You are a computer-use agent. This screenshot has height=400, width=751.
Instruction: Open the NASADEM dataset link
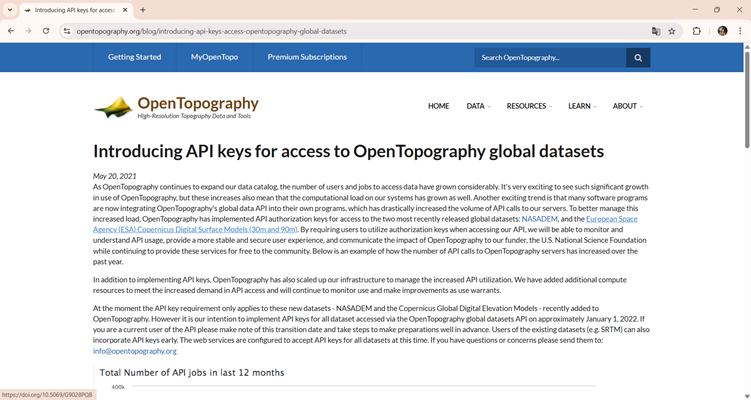click(x=539, y=217)
